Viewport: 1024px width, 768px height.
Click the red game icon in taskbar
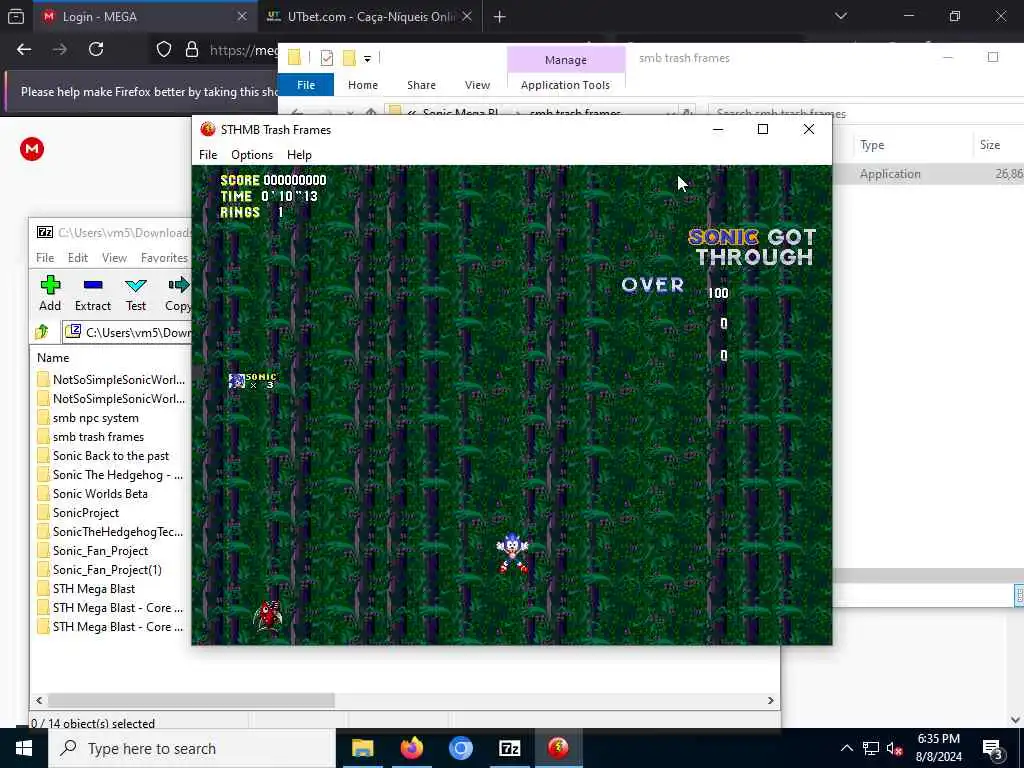tap(558, 748)
